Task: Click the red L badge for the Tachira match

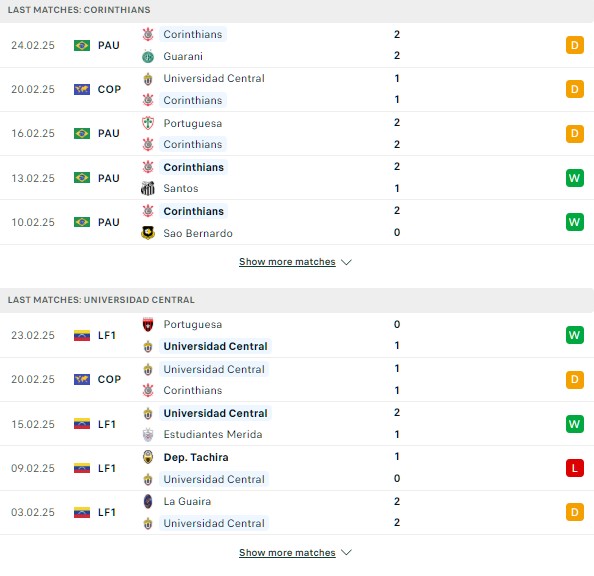Action: tap(575, 468)
